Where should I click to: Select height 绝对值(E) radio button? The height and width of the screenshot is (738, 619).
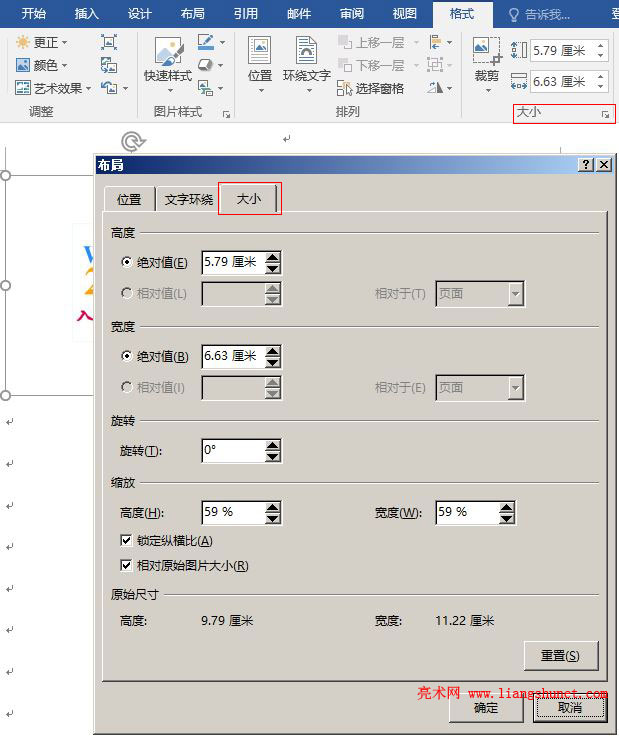(127, 262)
